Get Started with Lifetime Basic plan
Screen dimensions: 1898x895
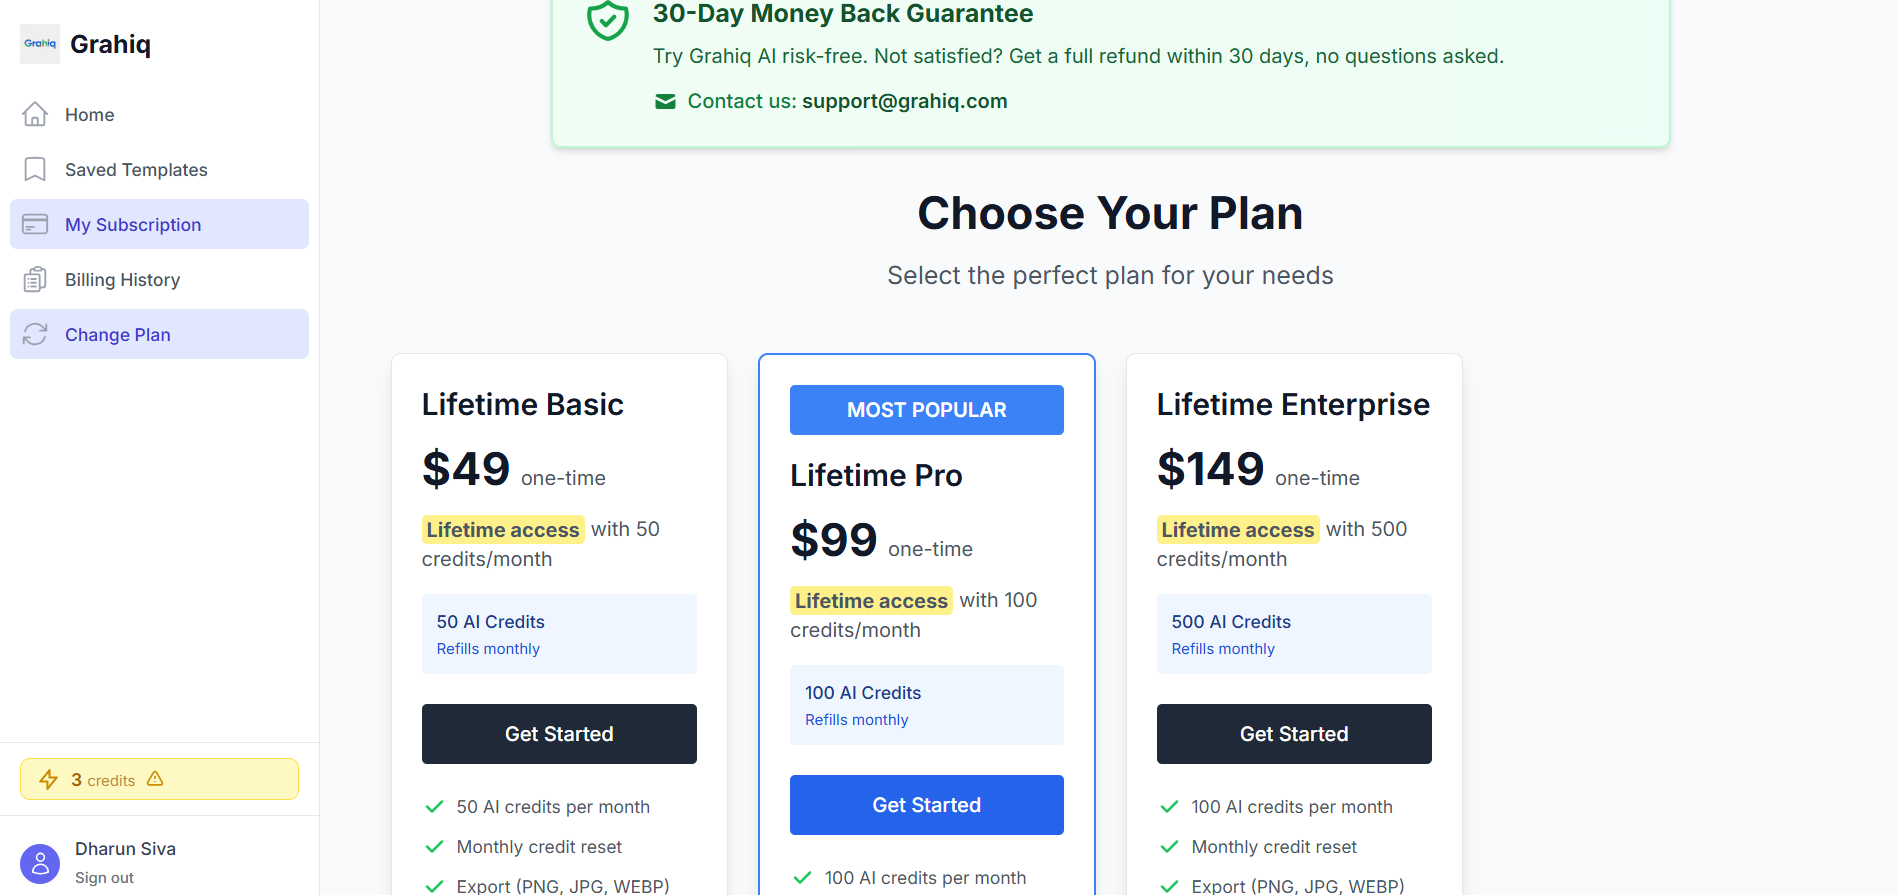(559, 734)
